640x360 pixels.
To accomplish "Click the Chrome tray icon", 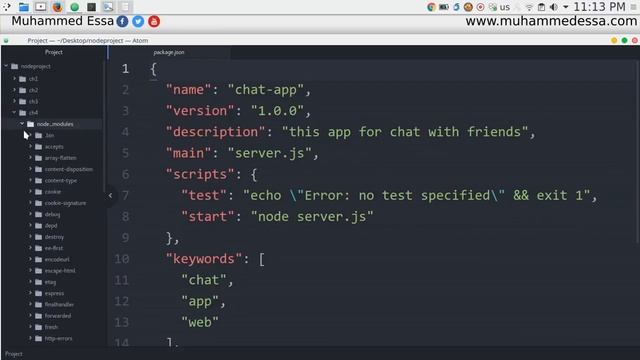I will (x=431, y=7).
